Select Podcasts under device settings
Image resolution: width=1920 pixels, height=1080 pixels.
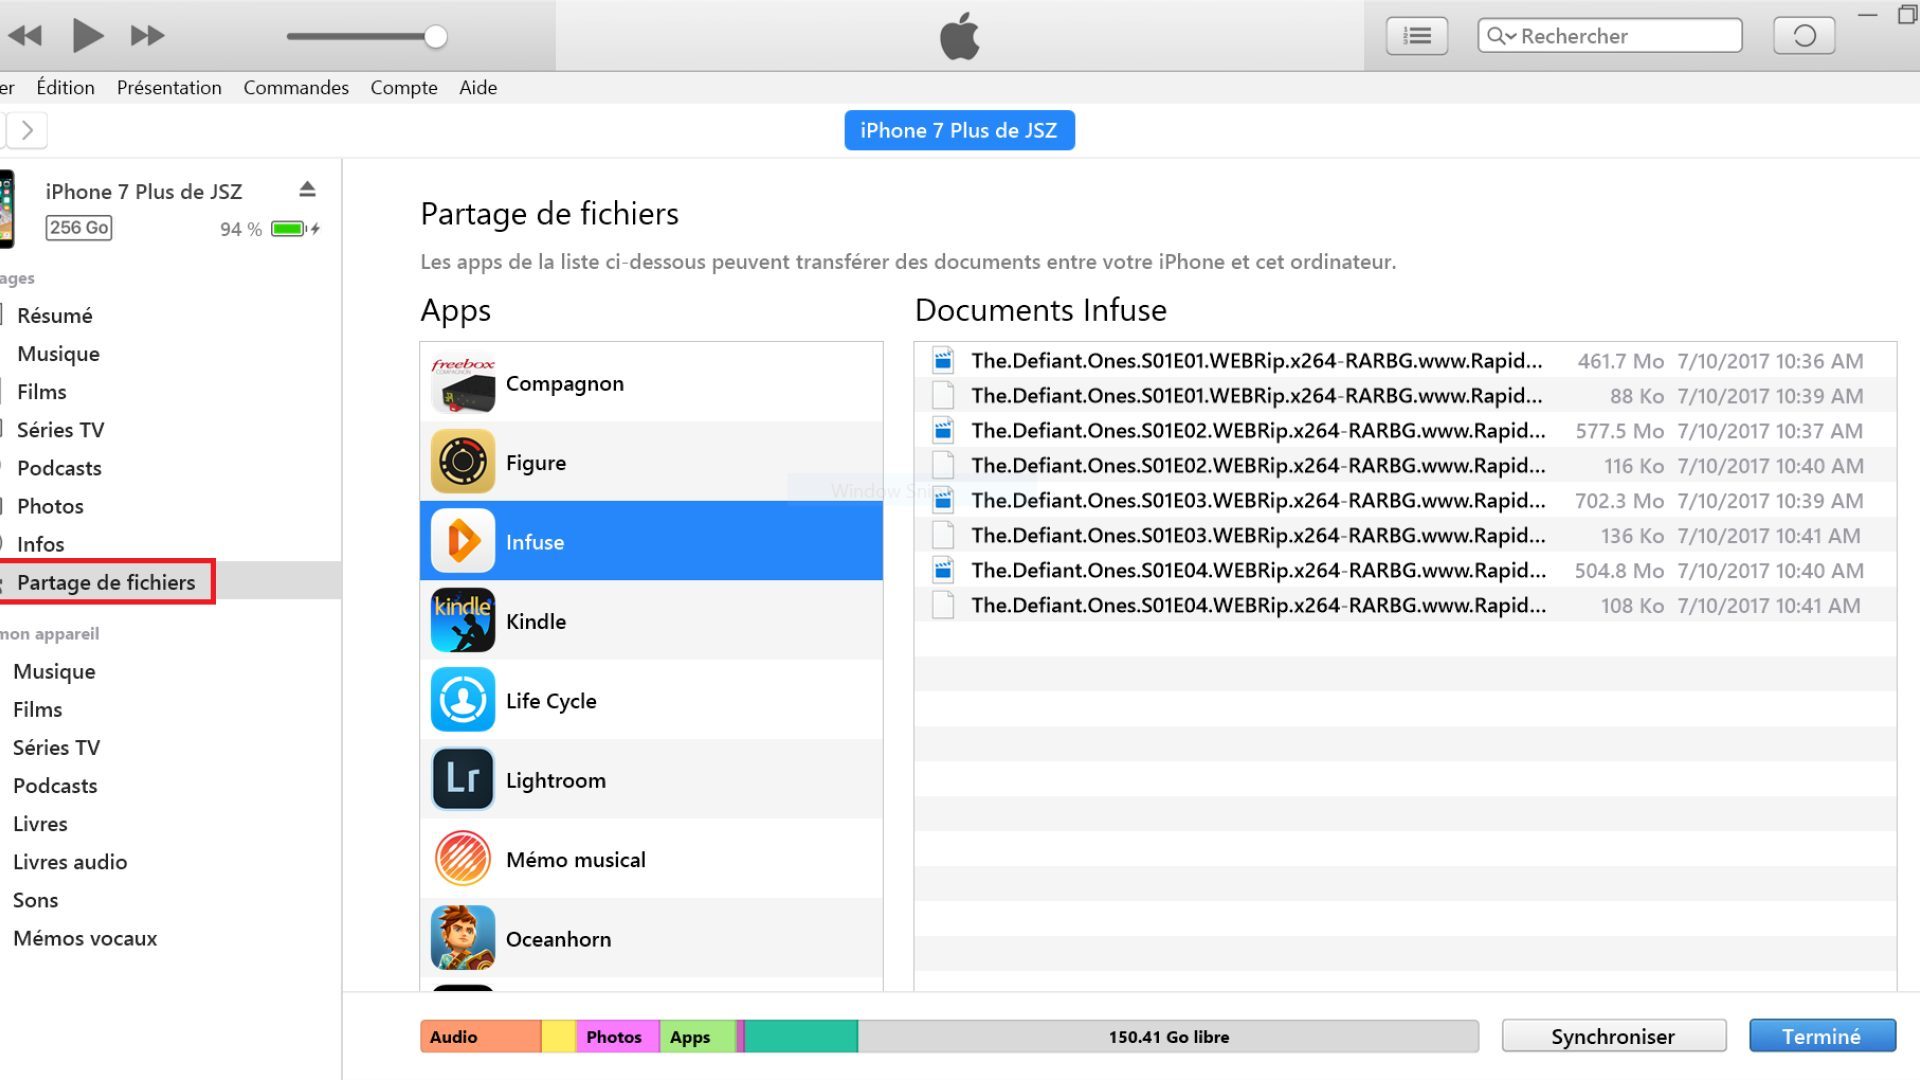click(x=59, y=468)
